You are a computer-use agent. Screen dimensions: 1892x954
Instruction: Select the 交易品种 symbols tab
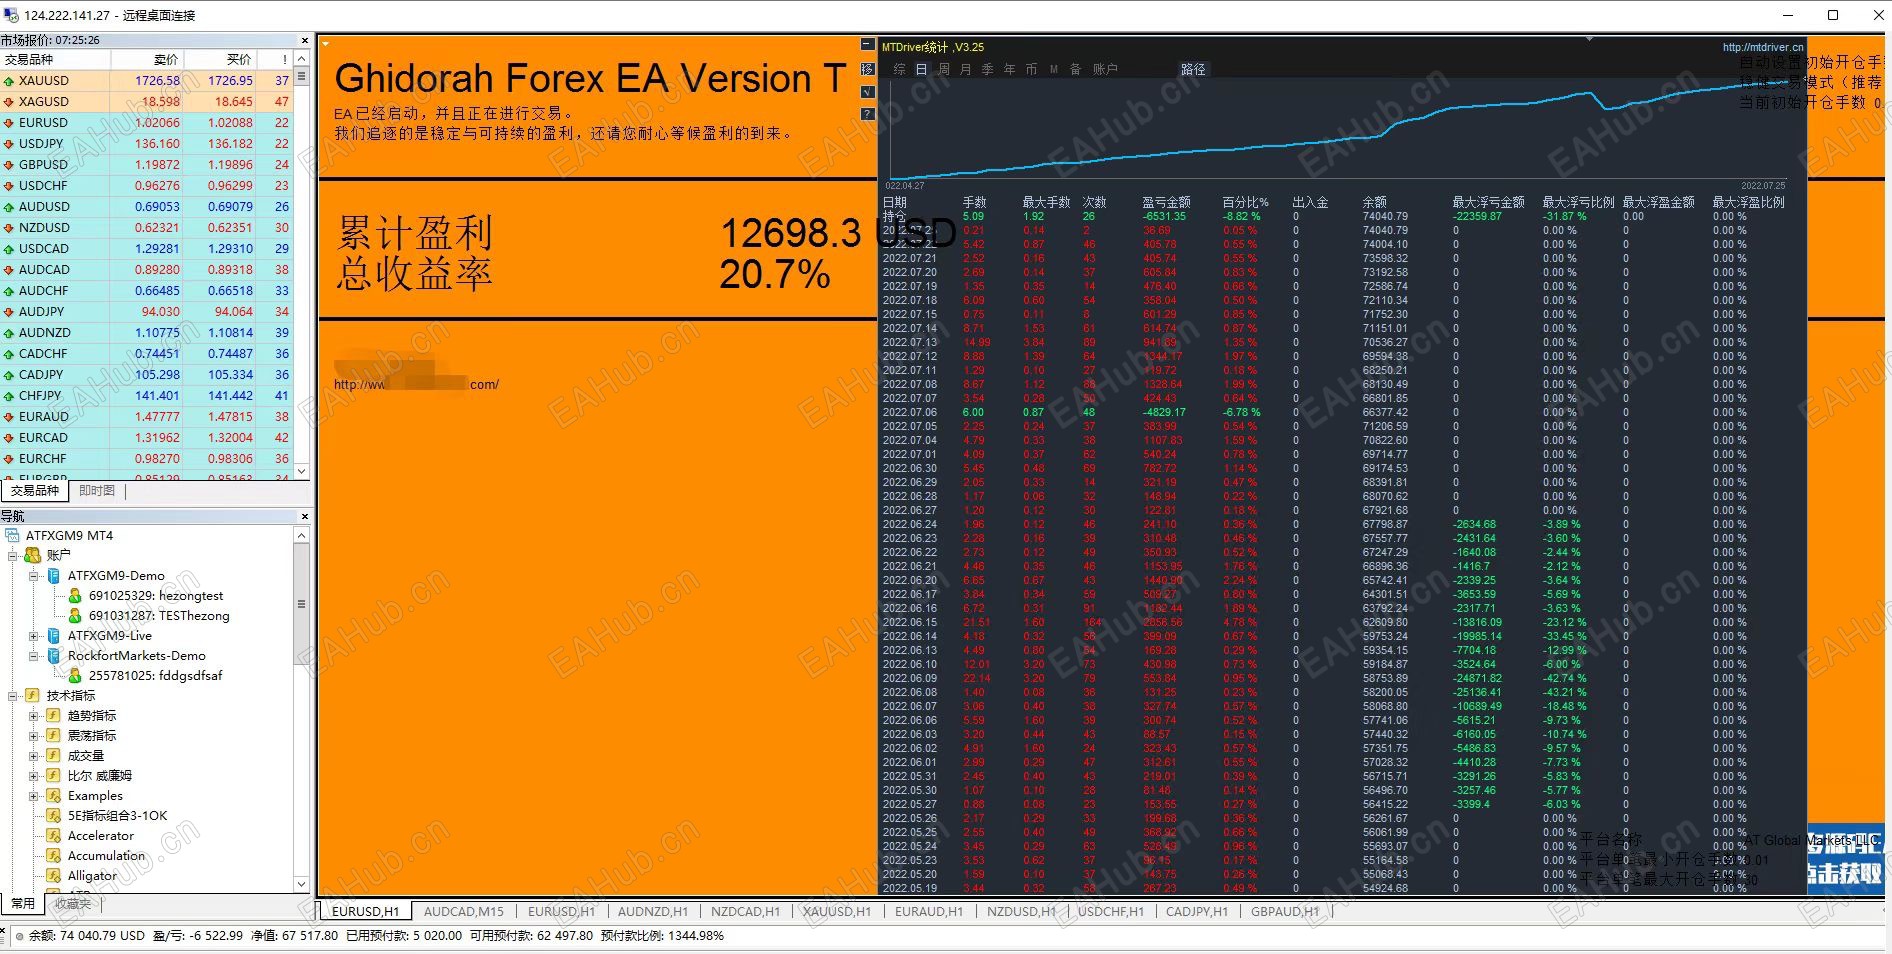pyautogui.click(x=35, y=491)
